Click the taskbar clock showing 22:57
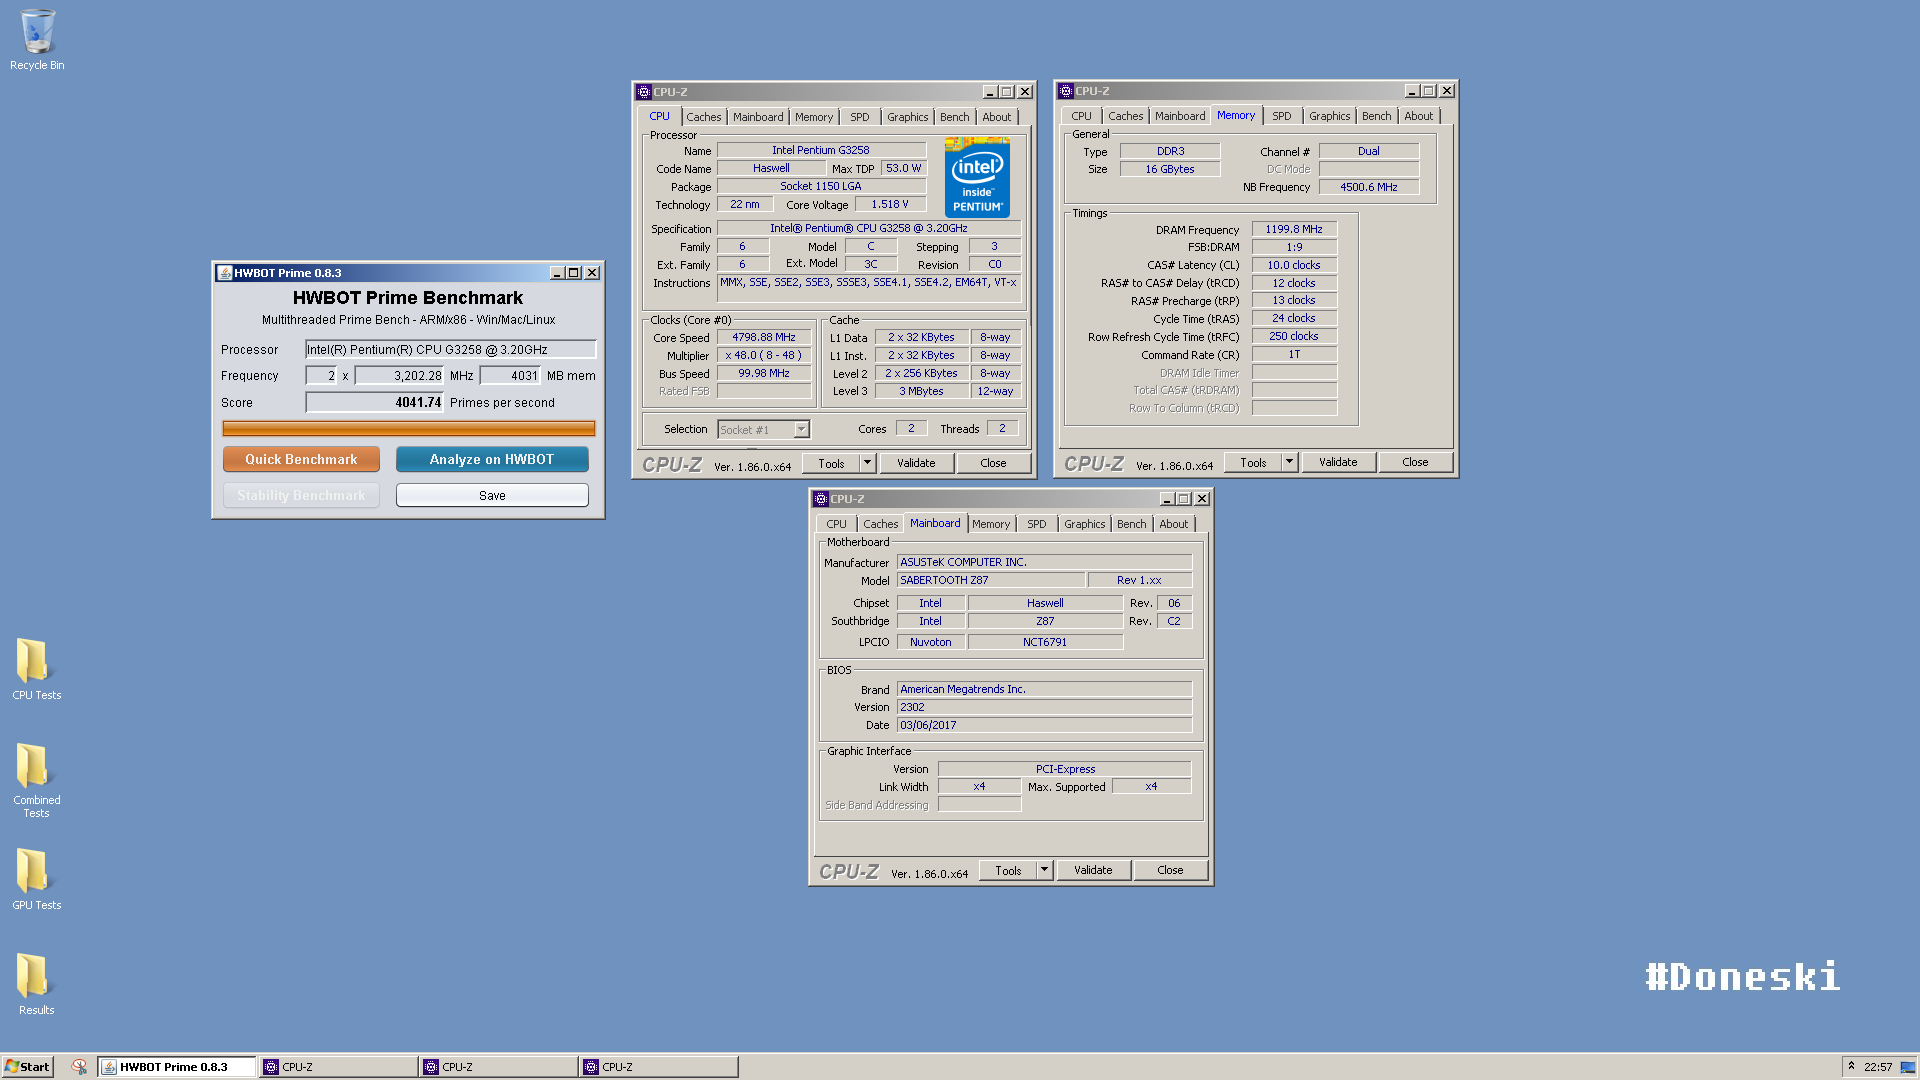 [x=1877, y=1067]
